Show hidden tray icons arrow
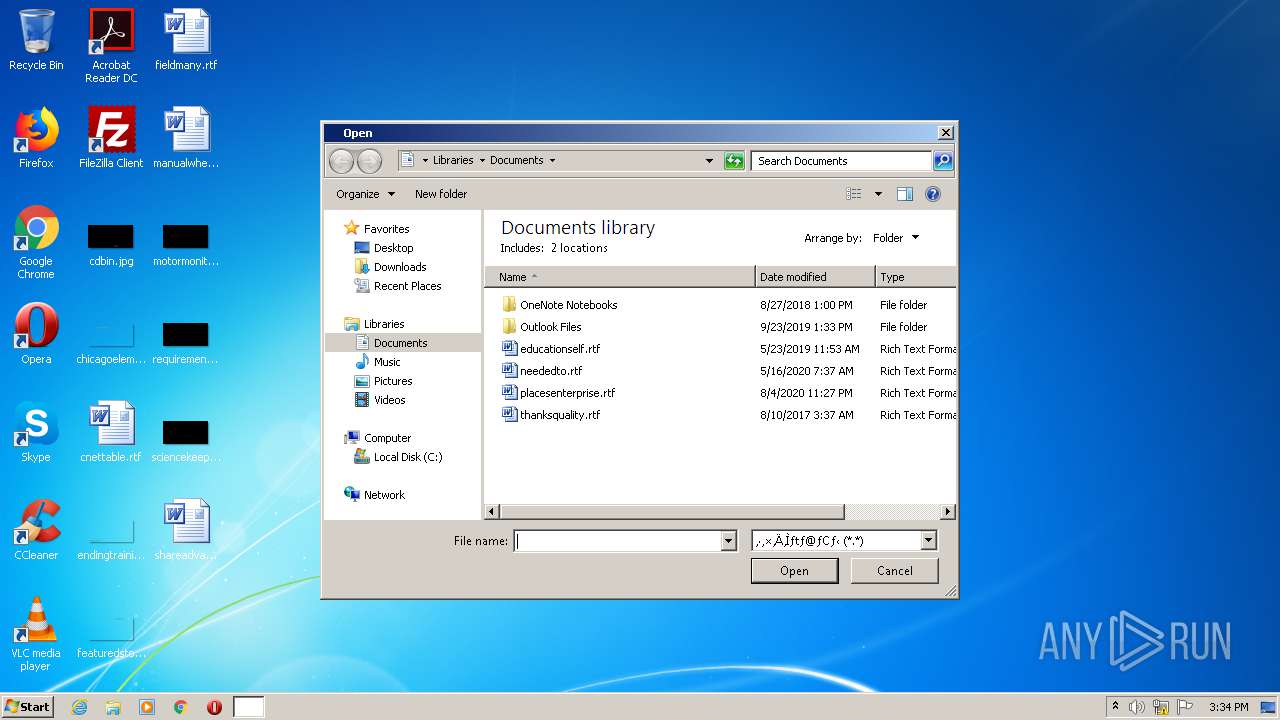The height and width of the screenshot is (720, 1280). [x=1115, y=707]
